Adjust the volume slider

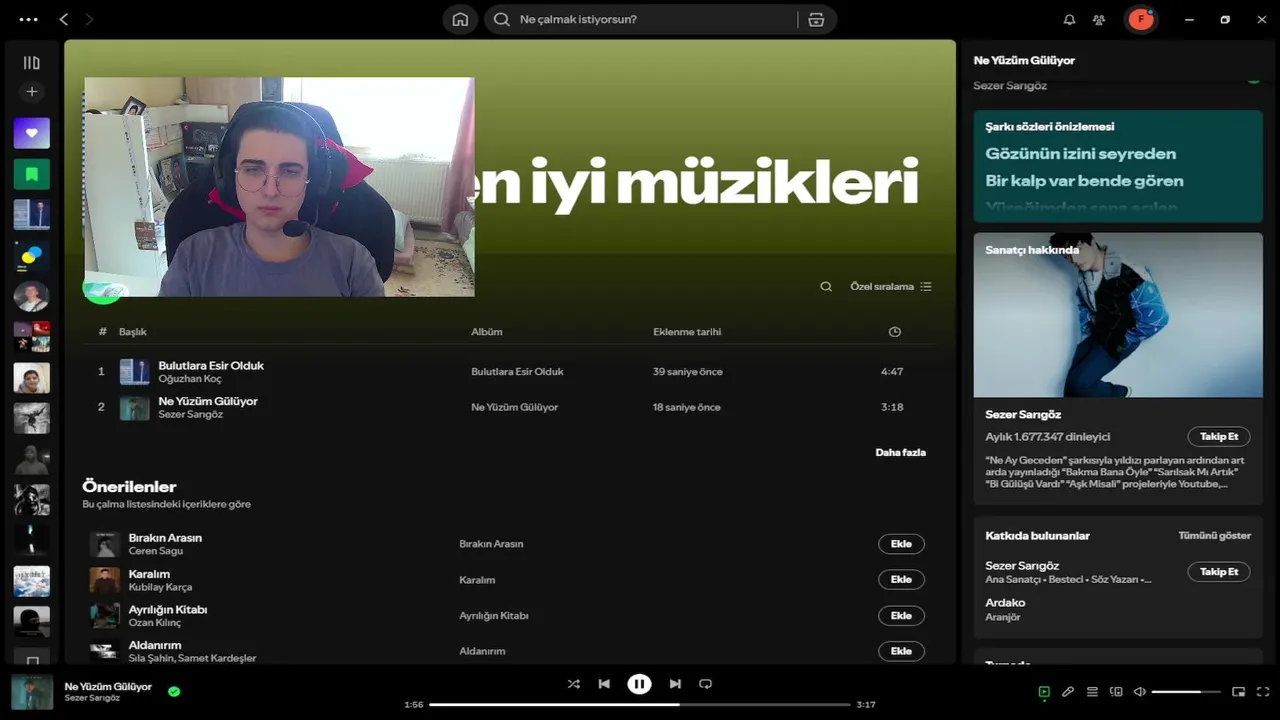(x=1186, y=692)
